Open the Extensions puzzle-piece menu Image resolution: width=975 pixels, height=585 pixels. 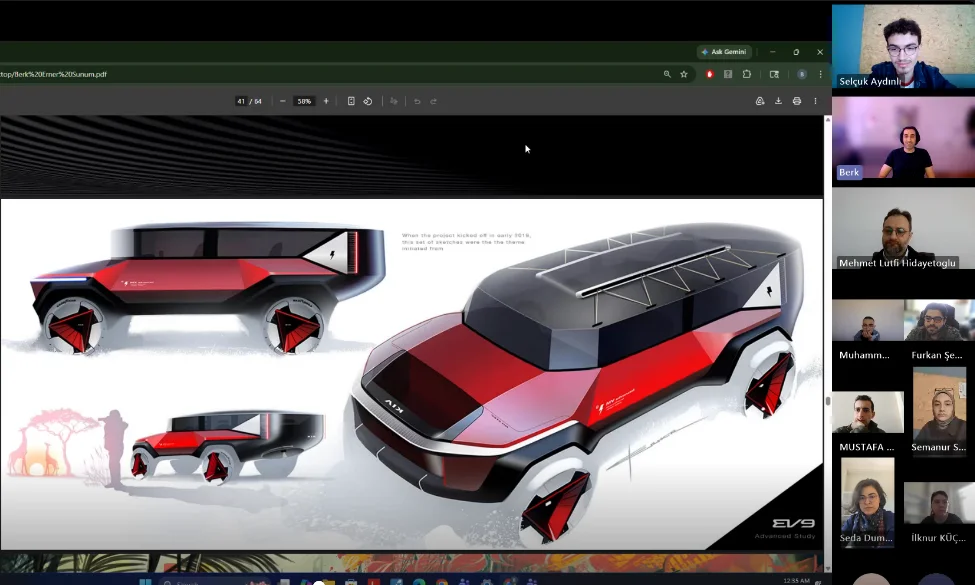point(747,74)
